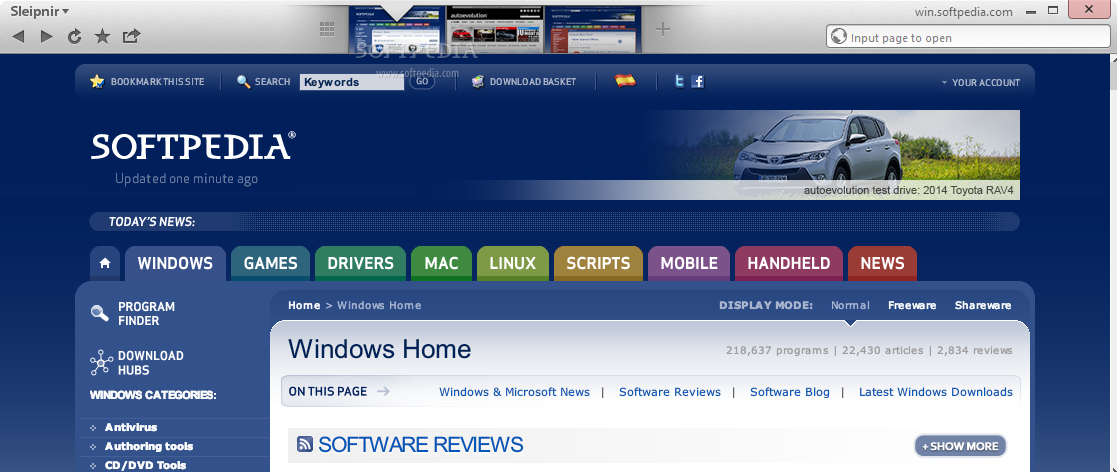Open the Linux category tab
Viewport: 1117px width, 472px height.
512,263
